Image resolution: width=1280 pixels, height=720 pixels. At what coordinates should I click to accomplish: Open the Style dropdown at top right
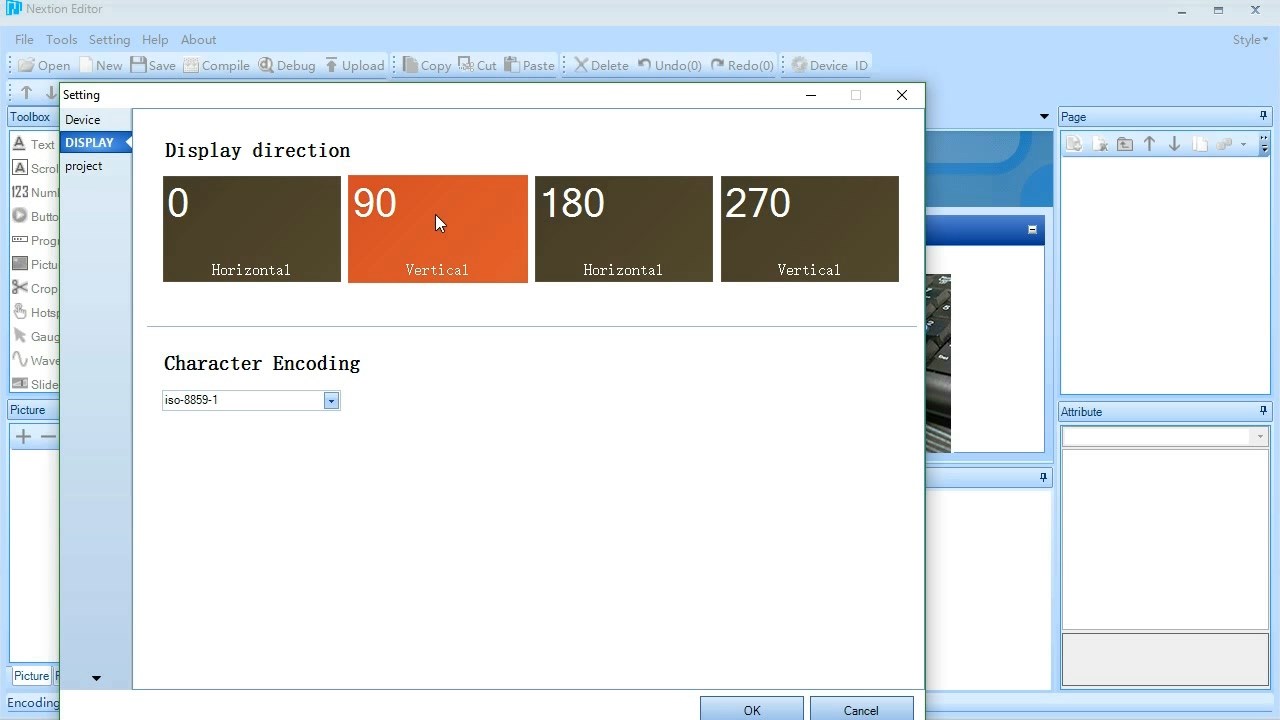click(x=1250, y=40)
